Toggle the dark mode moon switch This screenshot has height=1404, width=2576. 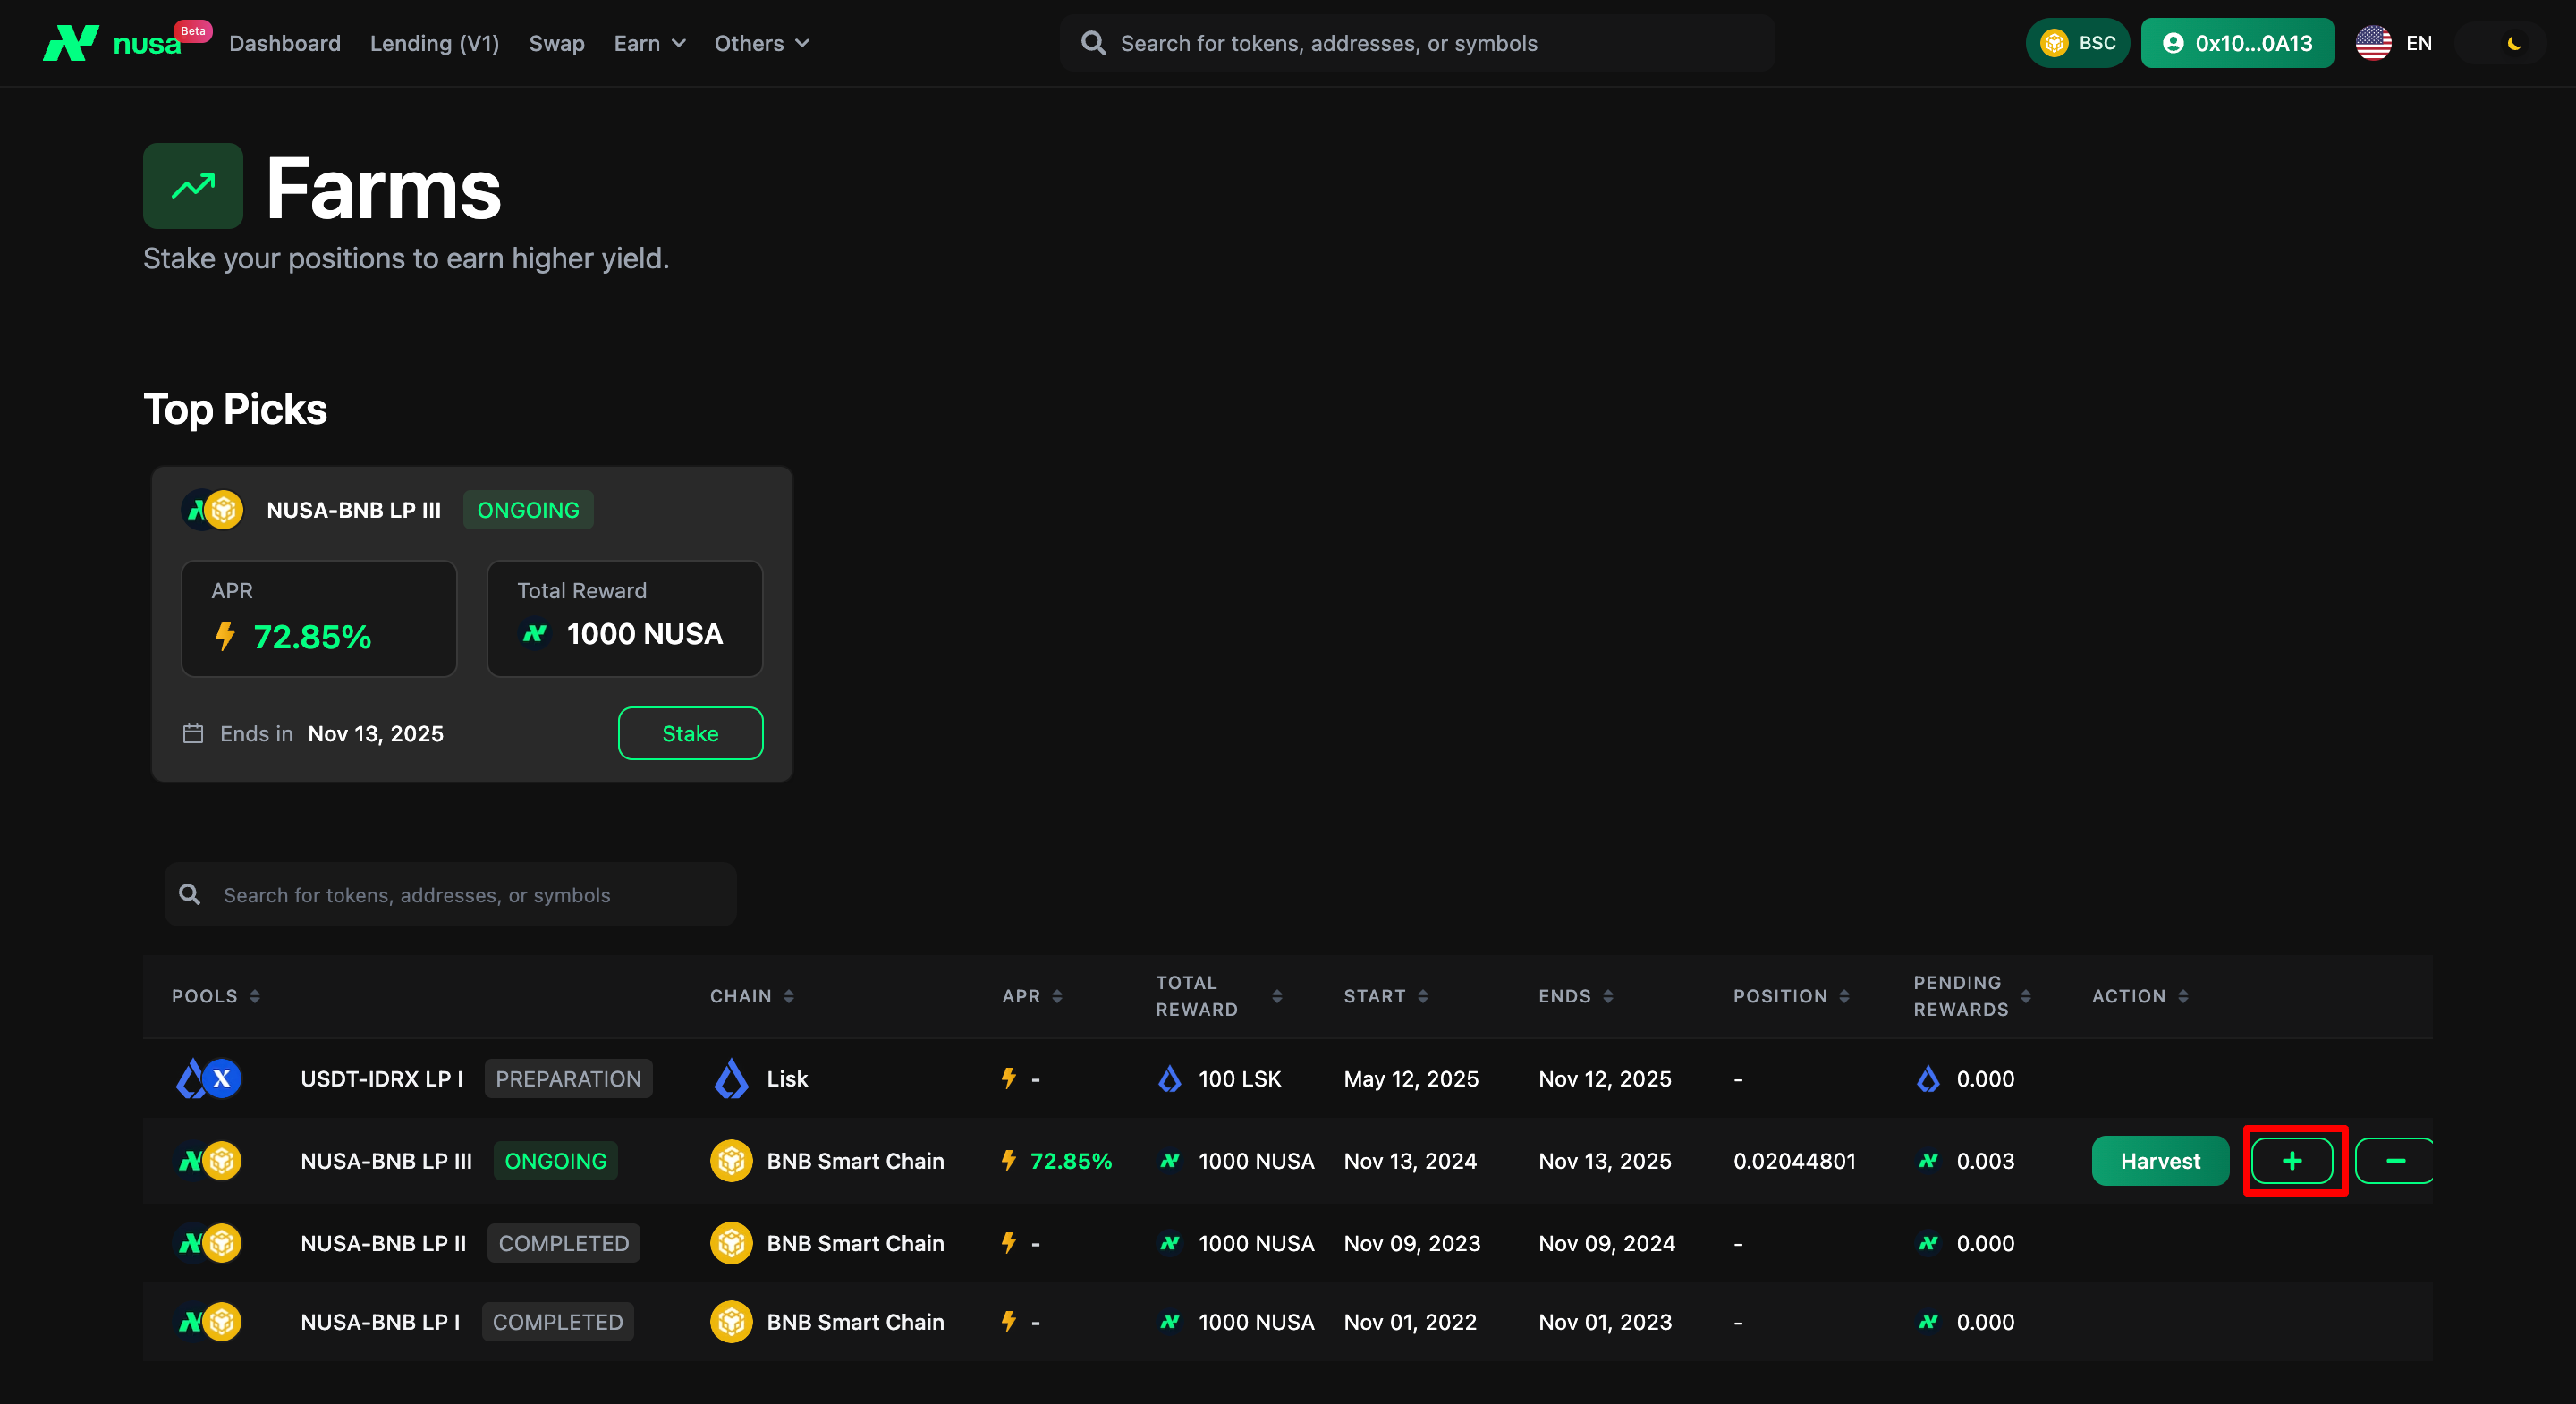2513,43
